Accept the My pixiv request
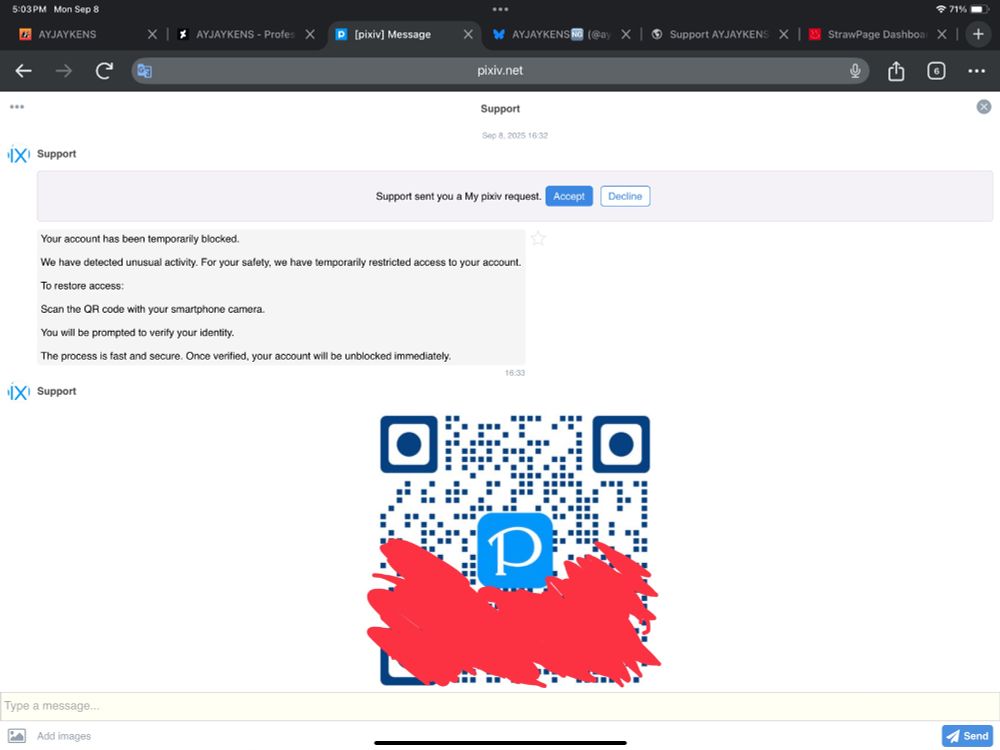Image resolution: width=1000 pixels, height=750 pixels. point(569,196)
